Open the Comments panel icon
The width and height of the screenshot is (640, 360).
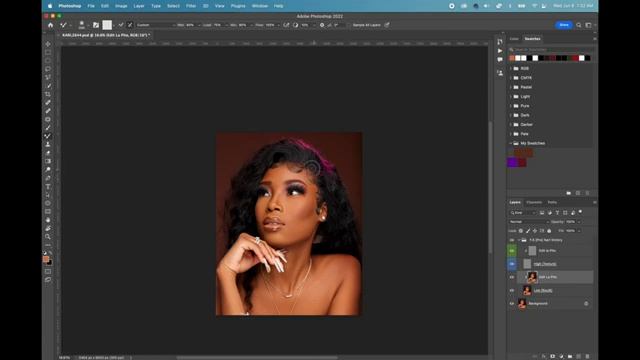click(x=500, y=60)
